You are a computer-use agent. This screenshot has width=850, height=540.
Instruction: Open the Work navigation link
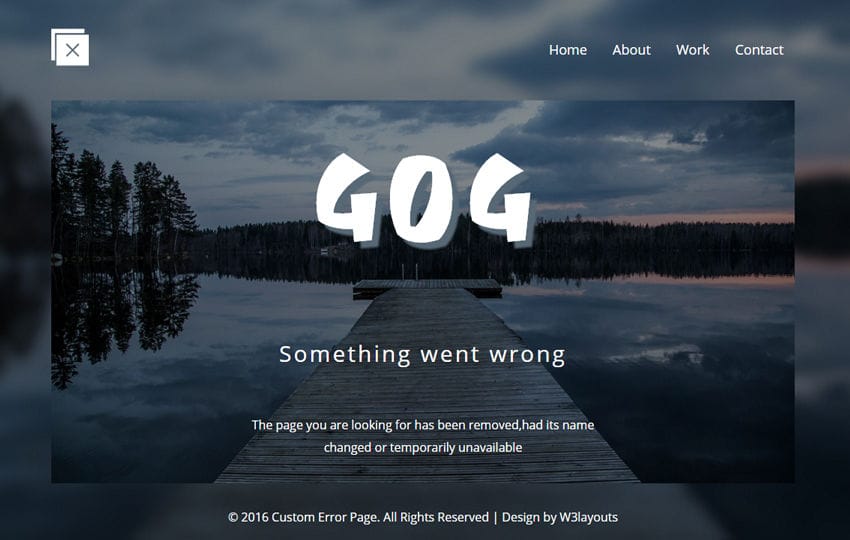click(692, 50)
